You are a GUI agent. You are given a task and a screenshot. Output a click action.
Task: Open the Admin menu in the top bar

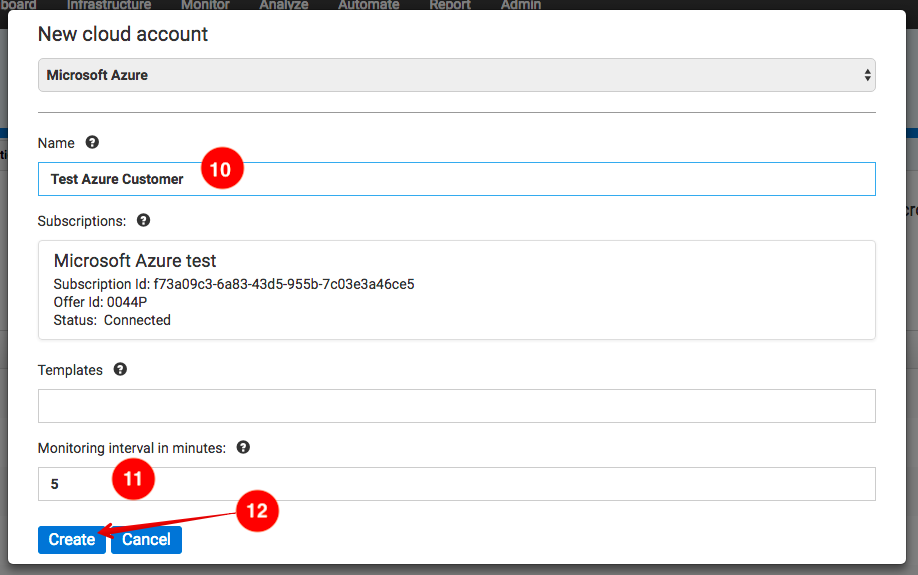coord(520,5)
